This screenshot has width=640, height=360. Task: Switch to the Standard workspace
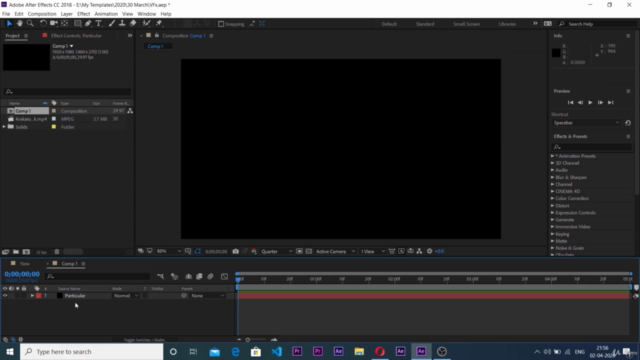pos(425,24)
